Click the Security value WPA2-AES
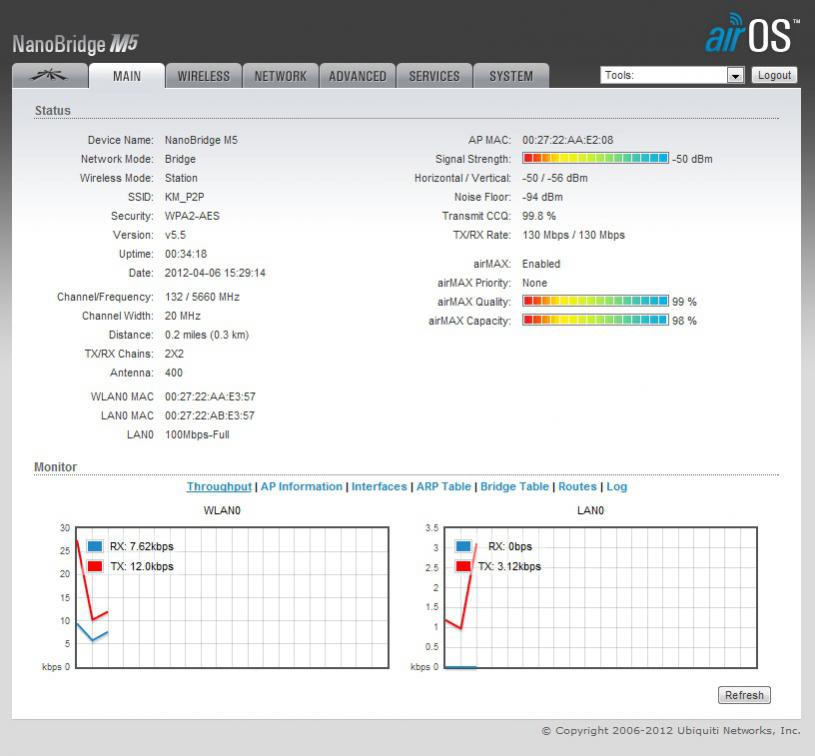 [x=192, y=216]
